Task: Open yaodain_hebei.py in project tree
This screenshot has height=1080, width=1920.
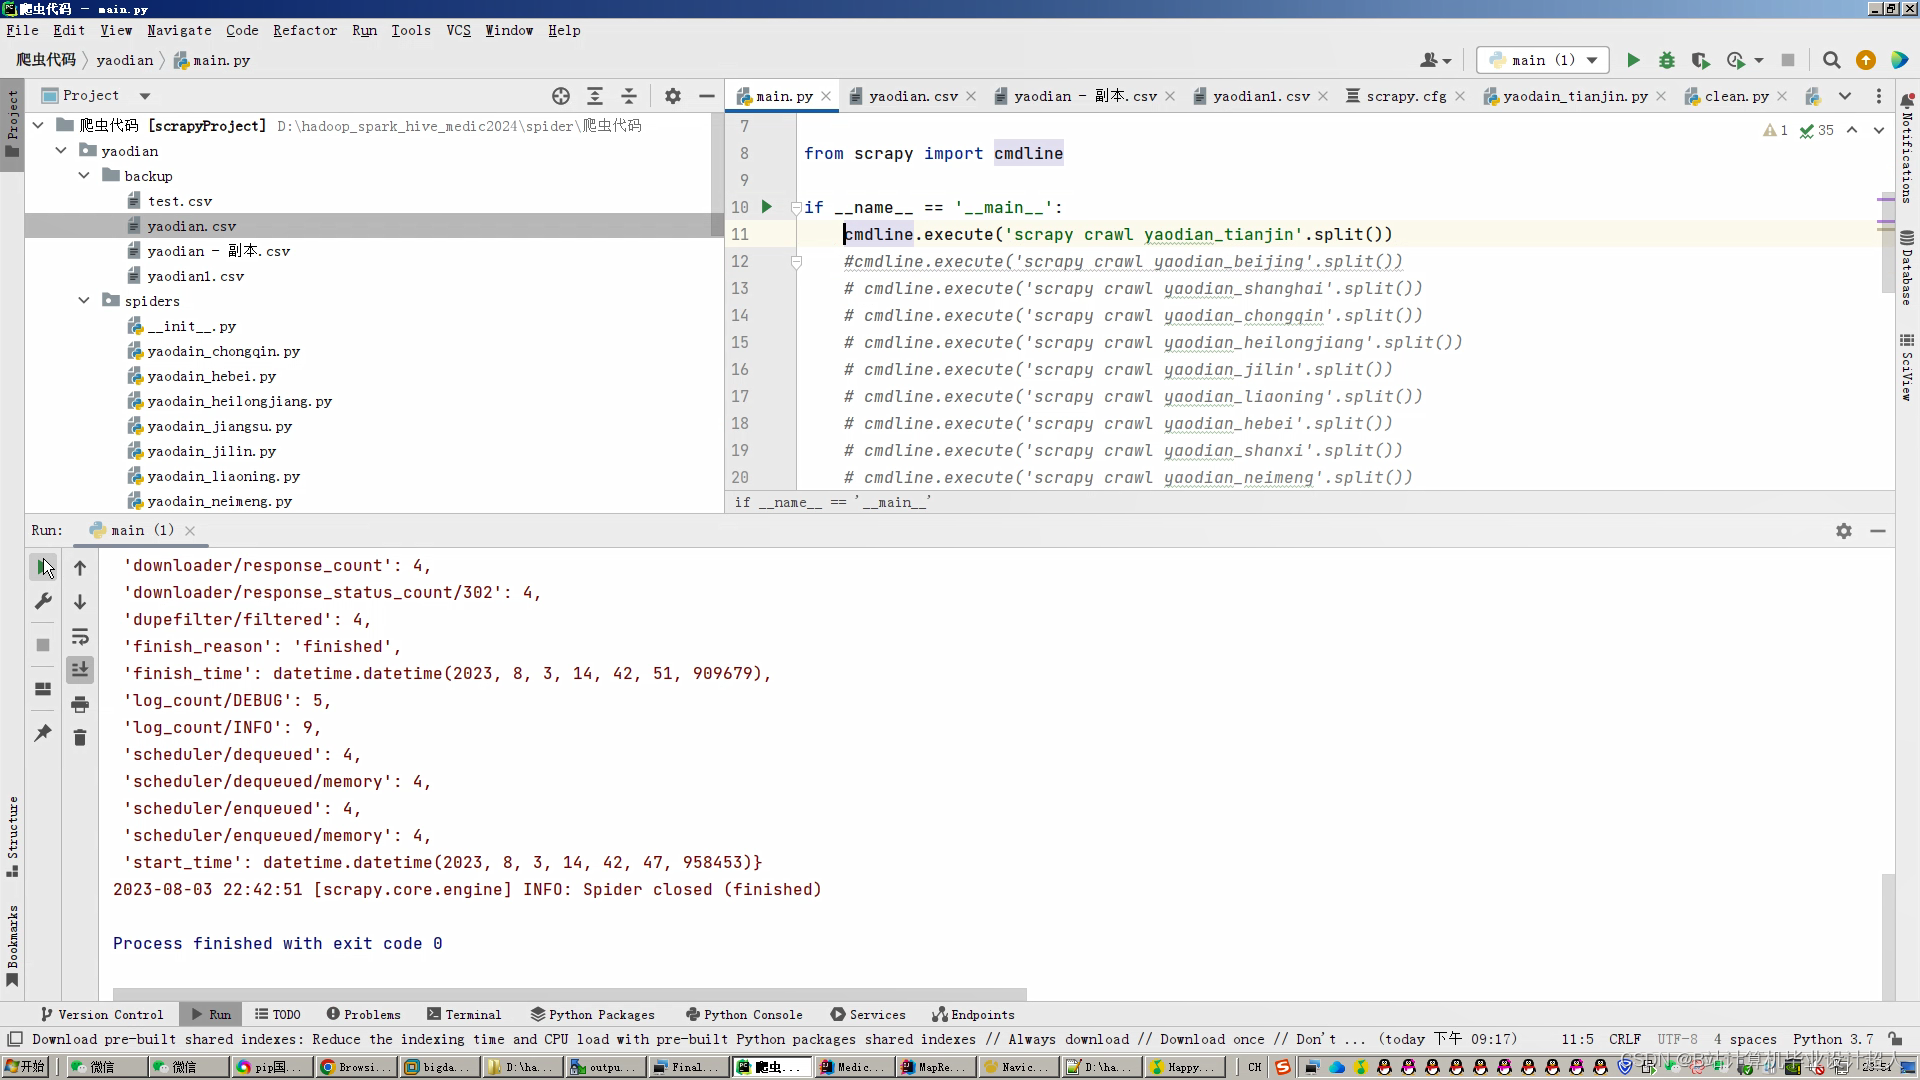Action: tap(211, 376)
